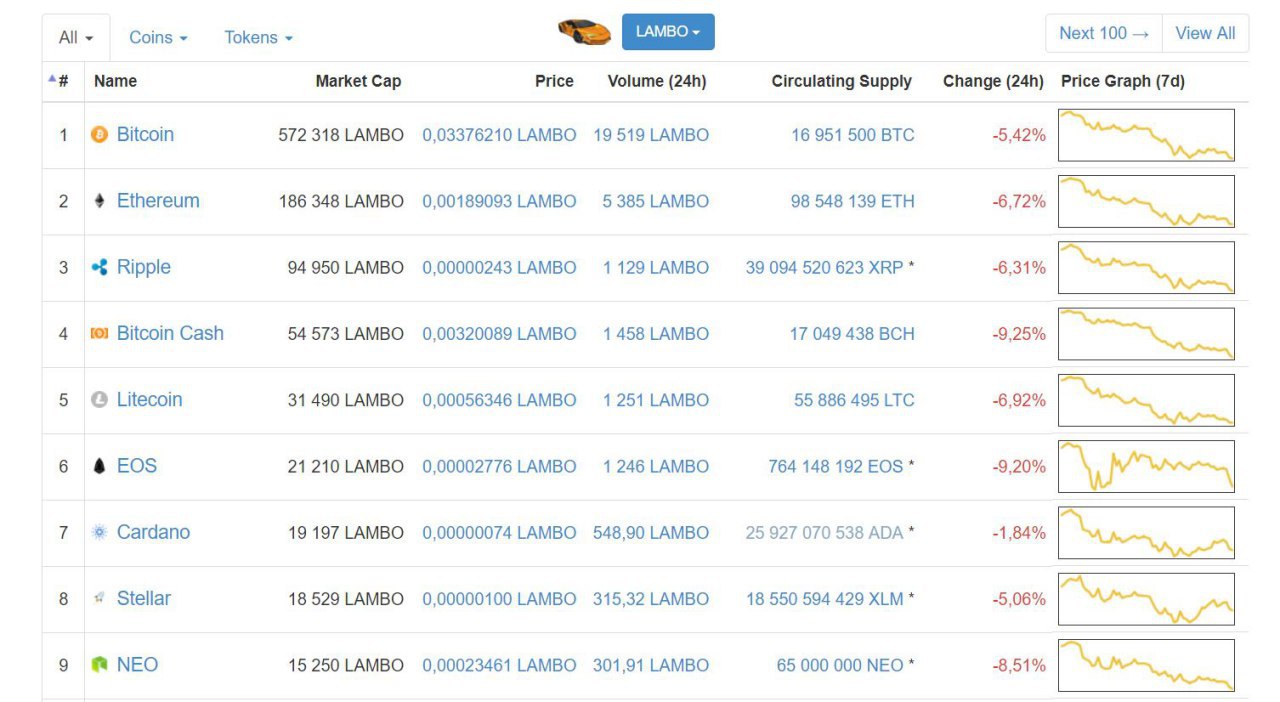
Task: Click the sort arrow beside # column
Action: [x=52, y=78]
